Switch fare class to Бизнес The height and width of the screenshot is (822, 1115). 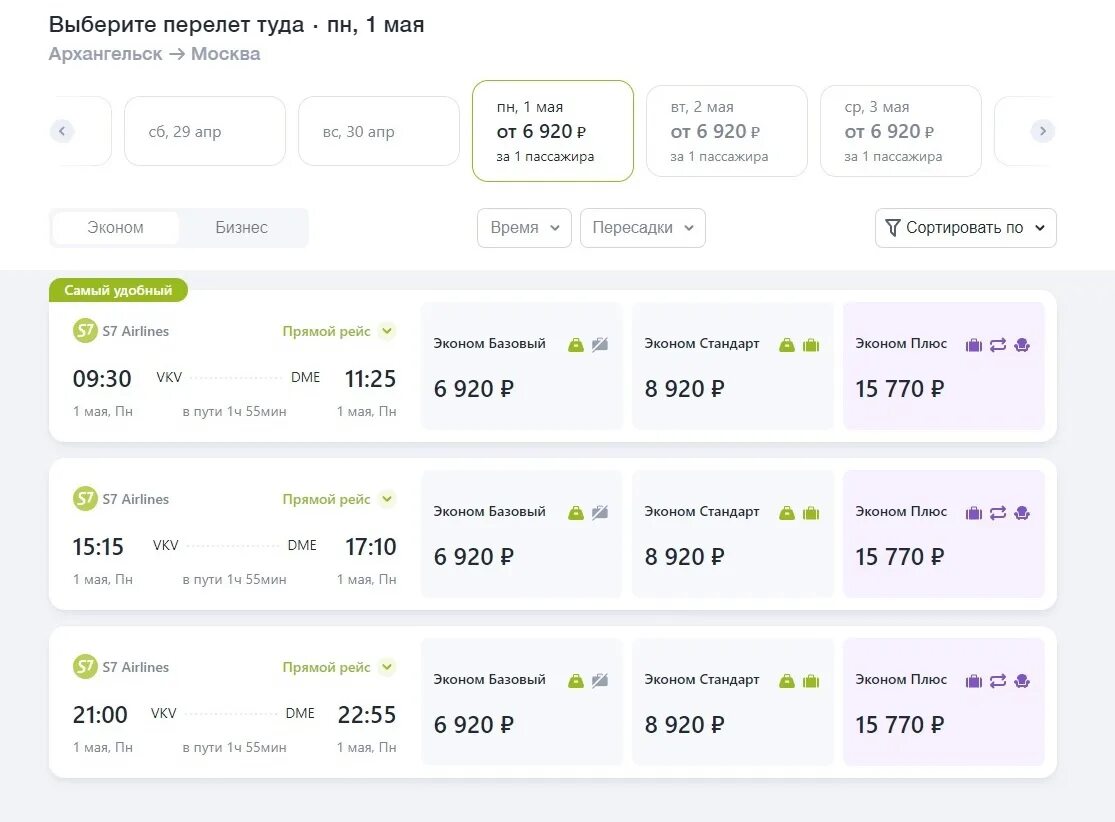click(x=242, y=228)
